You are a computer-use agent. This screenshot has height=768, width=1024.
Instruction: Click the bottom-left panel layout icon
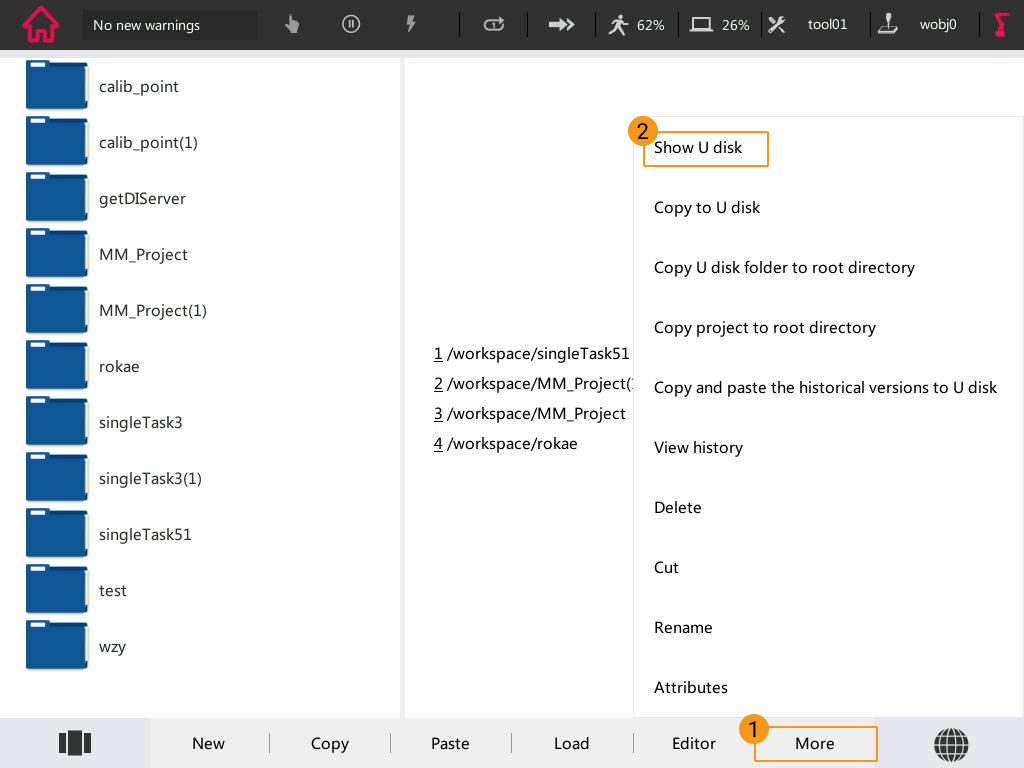pyautogui.click(x=75, y=743)
